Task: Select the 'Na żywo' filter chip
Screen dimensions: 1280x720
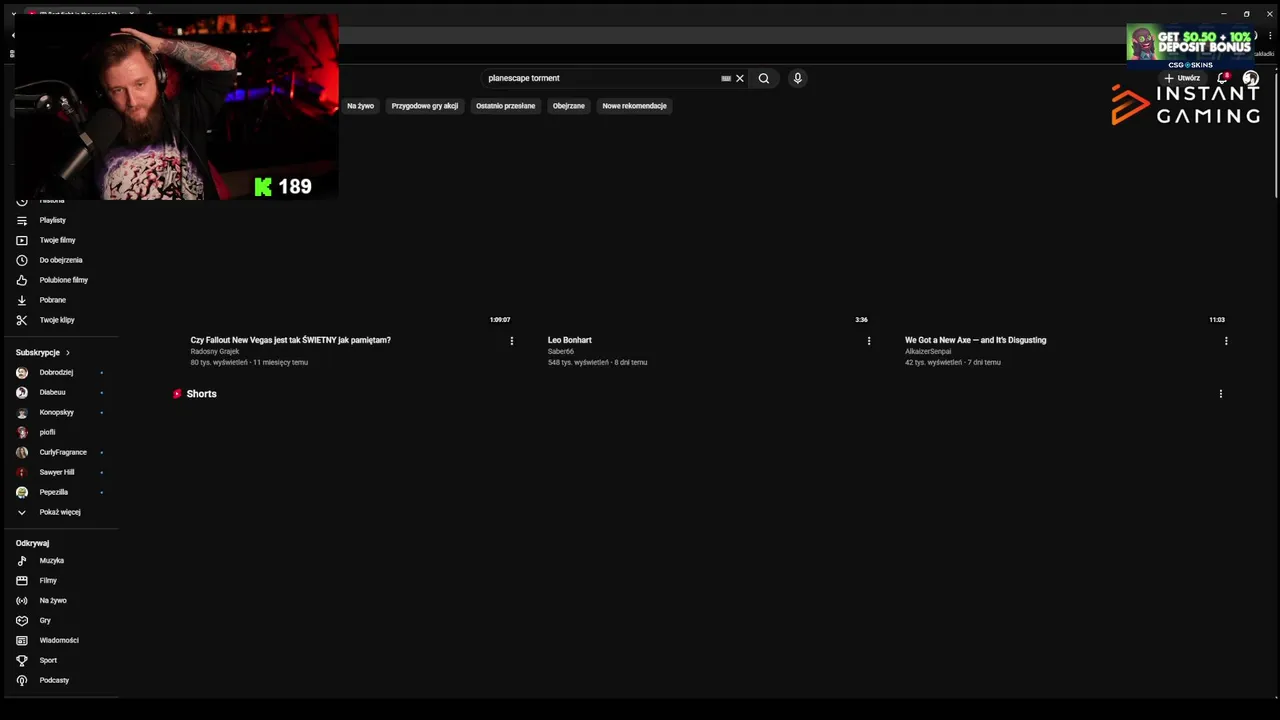Action: coord(360,106)
